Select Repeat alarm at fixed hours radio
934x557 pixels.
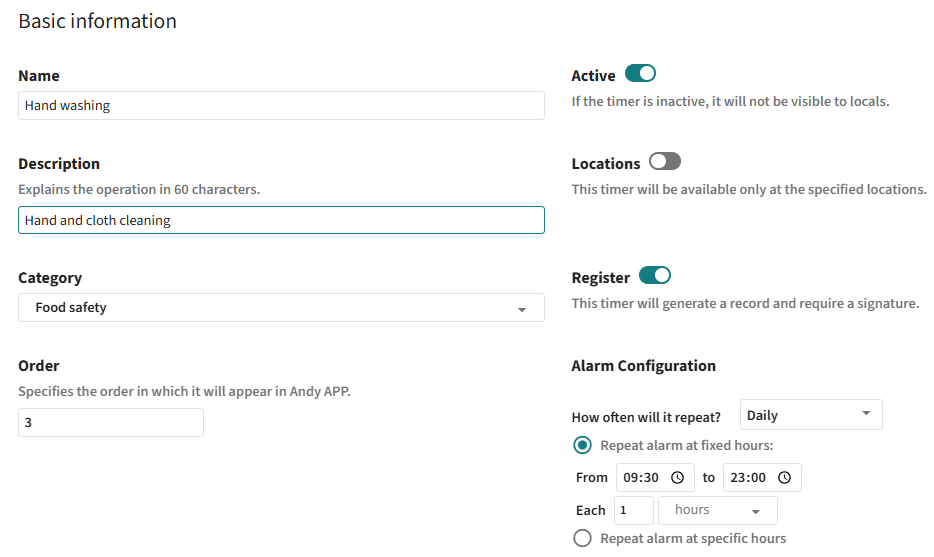tap(582, 445)
